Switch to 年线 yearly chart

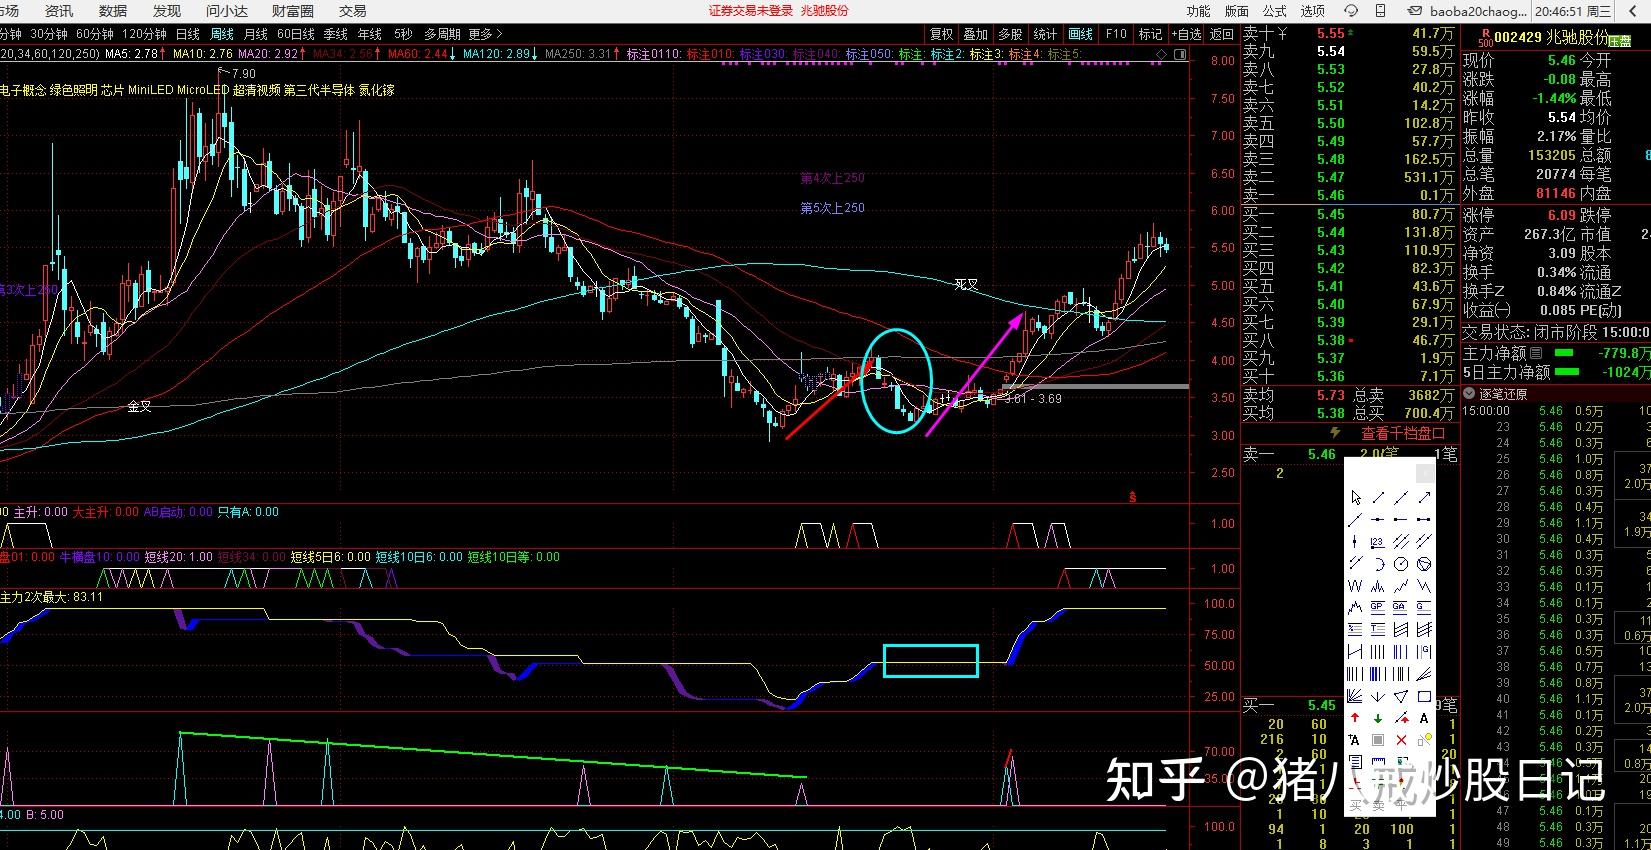point(370,34)
